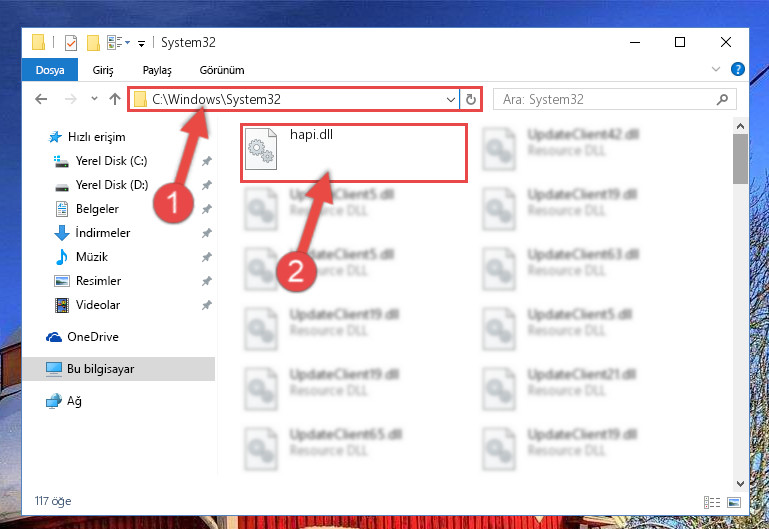Image resolution: width=769 pixels, height=529 pixels.
Task: Open Yerel Disk (D:) in the sidebar
Action: [x=112, y=185]
